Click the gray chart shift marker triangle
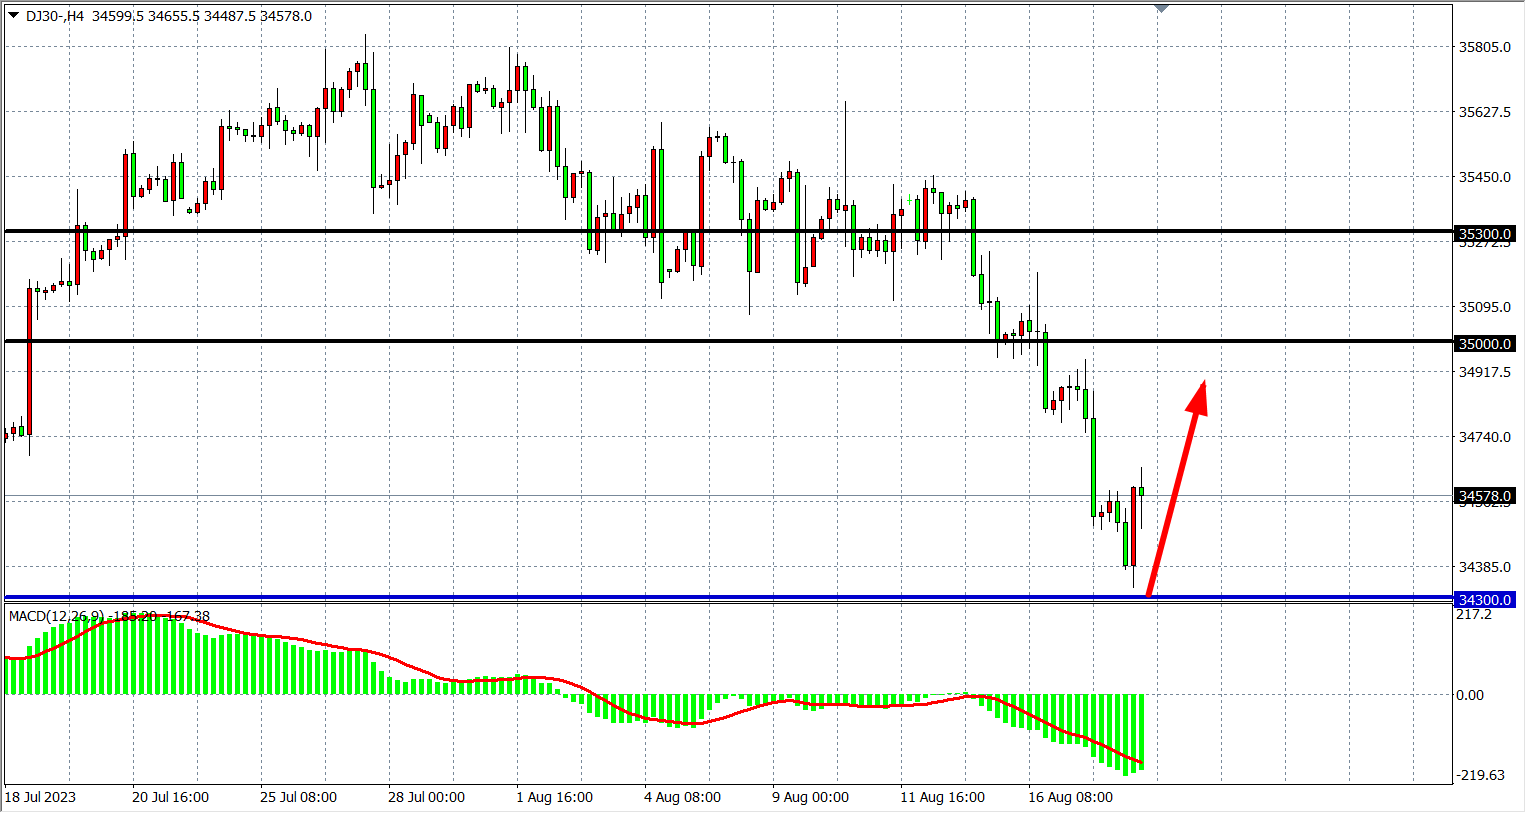 (x=1161, y=8)
